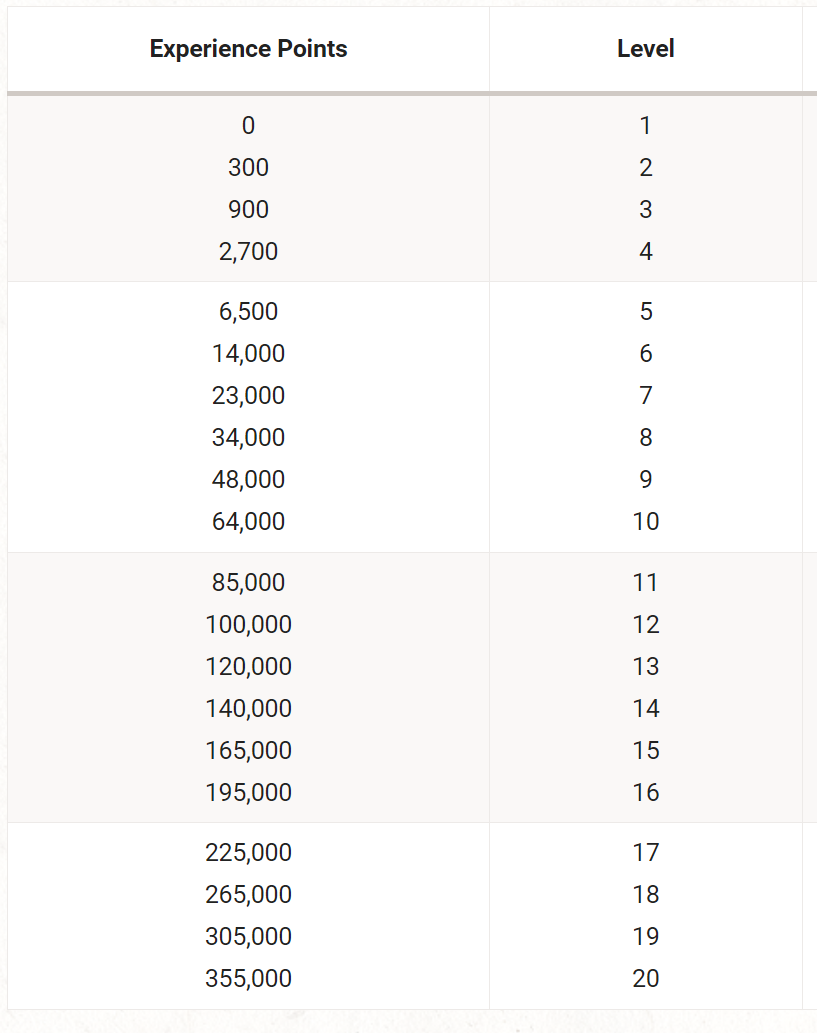Click the 165,000 experience points entry
The image size is (817, 1033).
pos(248,750)
